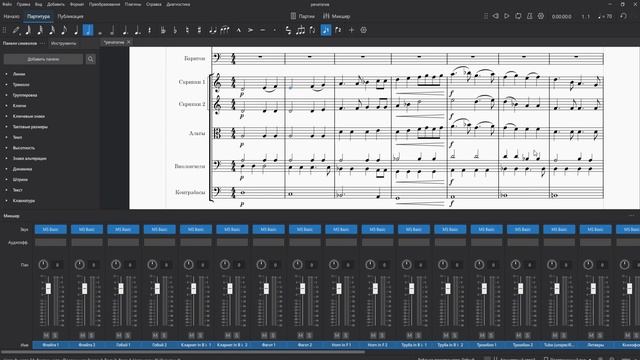Open MS Basic sound for Флейта 1
The image size is (640, 360).
click(51, 229)
